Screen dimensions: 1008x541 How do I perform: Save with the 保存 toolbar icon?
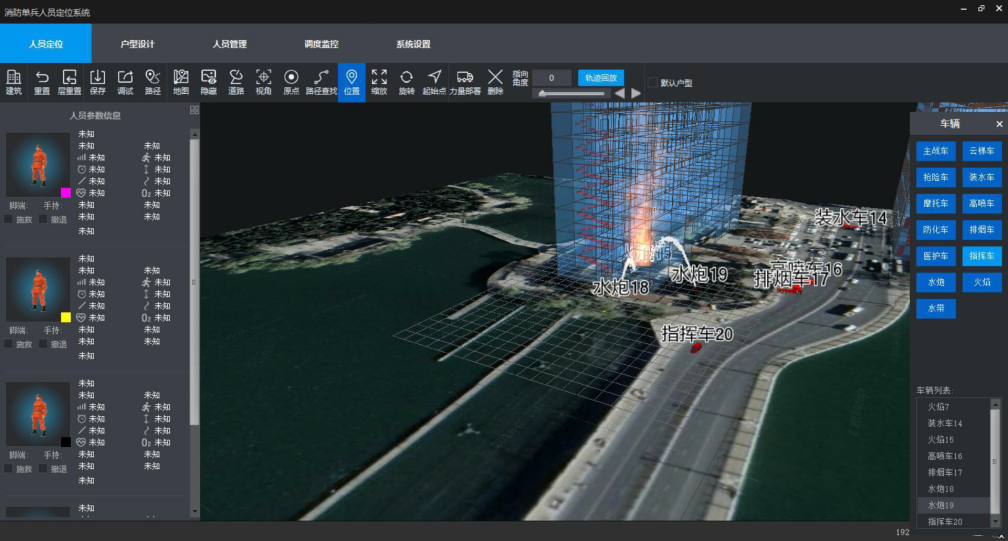(x=98, y=82)
